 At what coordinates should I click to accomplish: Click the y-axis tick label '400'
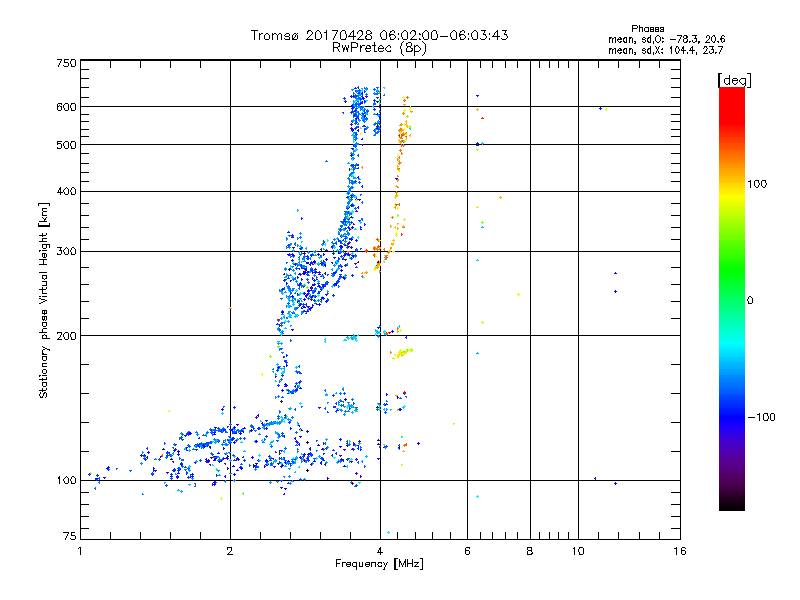[66, 191]
